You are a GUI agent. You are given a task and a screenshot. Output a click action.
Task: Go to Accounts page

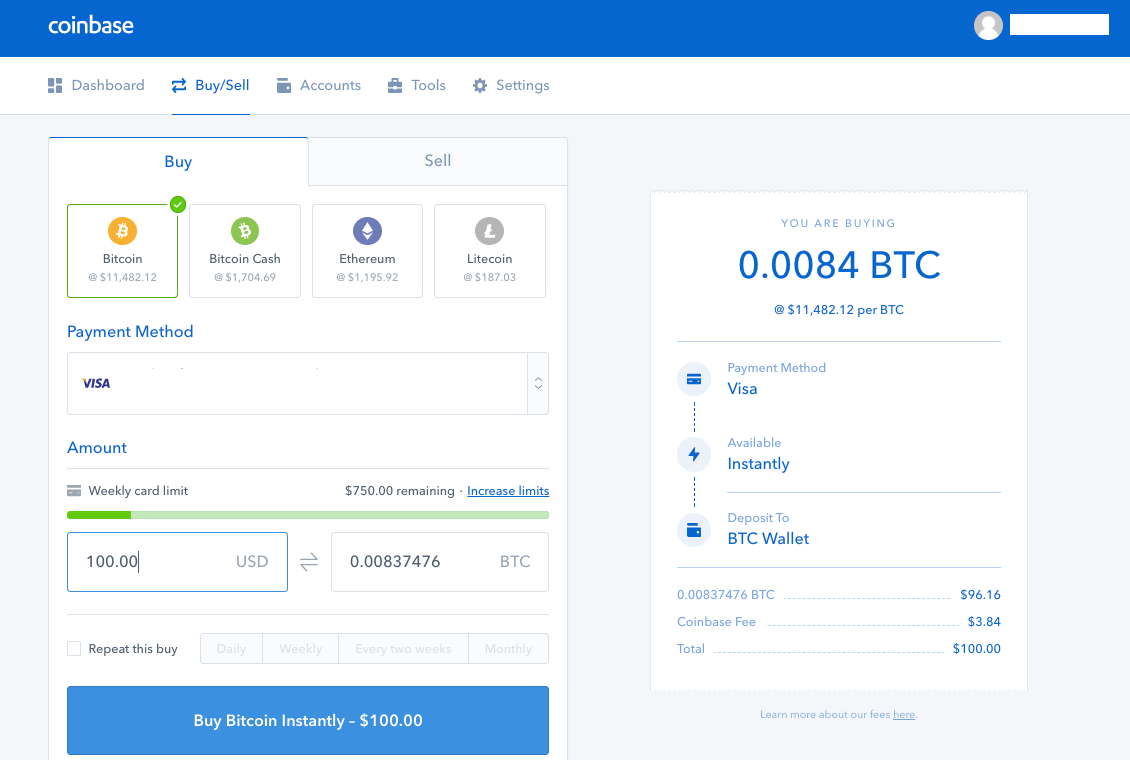pos(319,86)
